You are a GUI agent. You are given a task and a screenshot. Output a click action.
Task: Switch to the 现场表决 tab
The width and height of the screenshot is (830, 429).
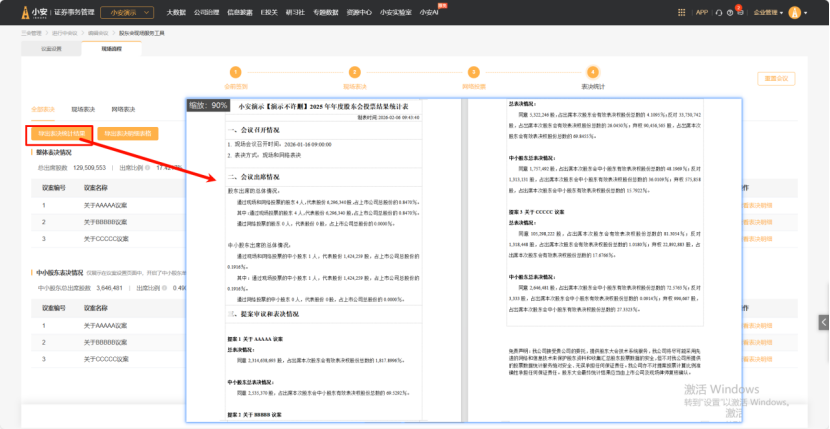[83, 108]
